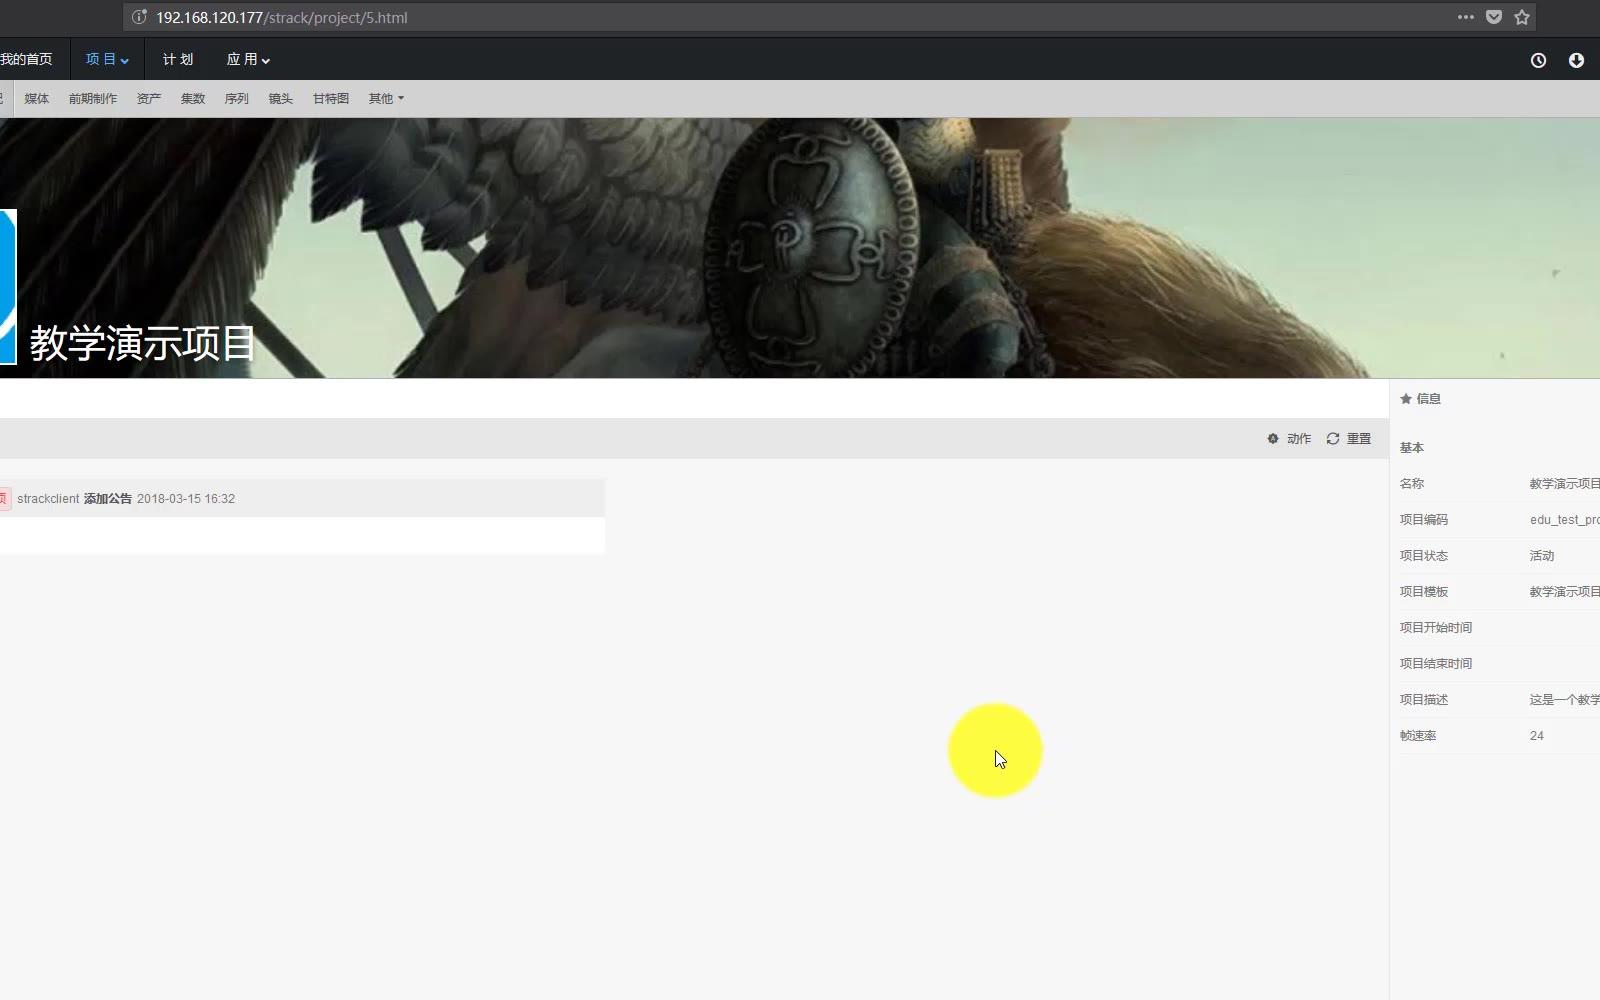Click the star icon beside 信息
Screen dimensions: 1600x1000
click(1406, 399)
